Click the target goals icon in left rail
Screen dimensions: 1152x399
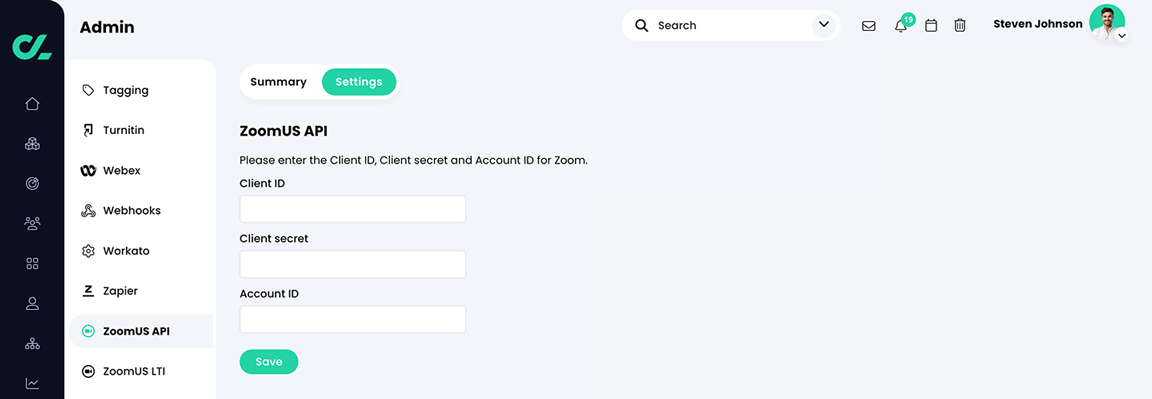click(32, 184)
